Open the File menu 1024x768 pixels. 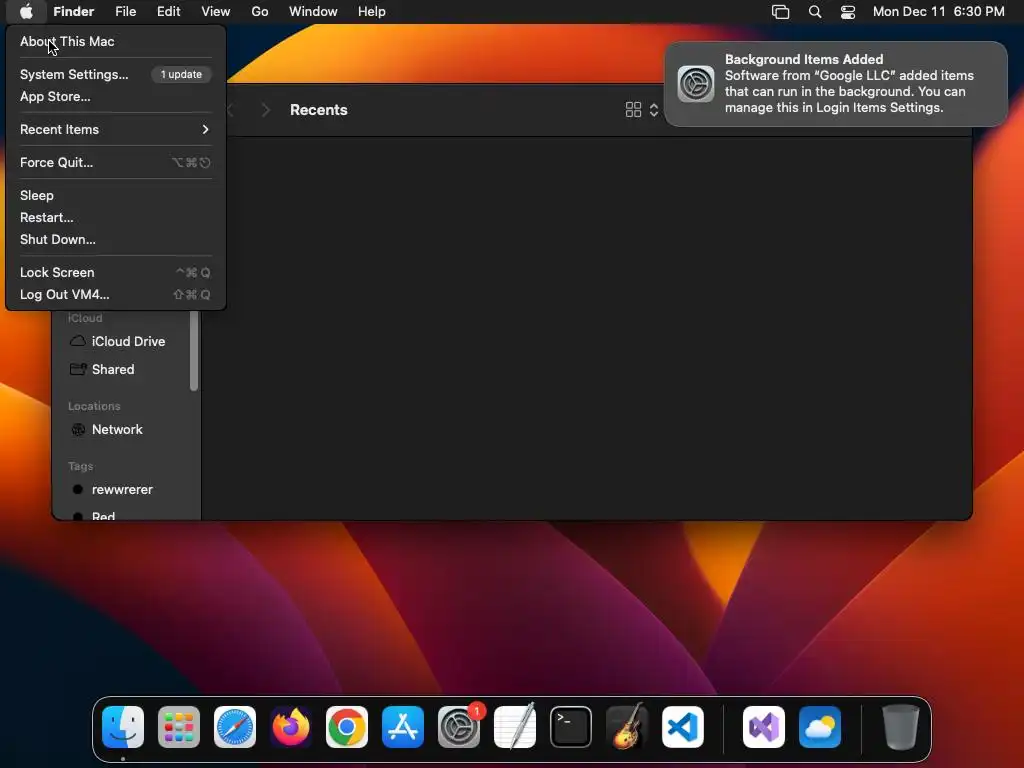click(125, 12)
